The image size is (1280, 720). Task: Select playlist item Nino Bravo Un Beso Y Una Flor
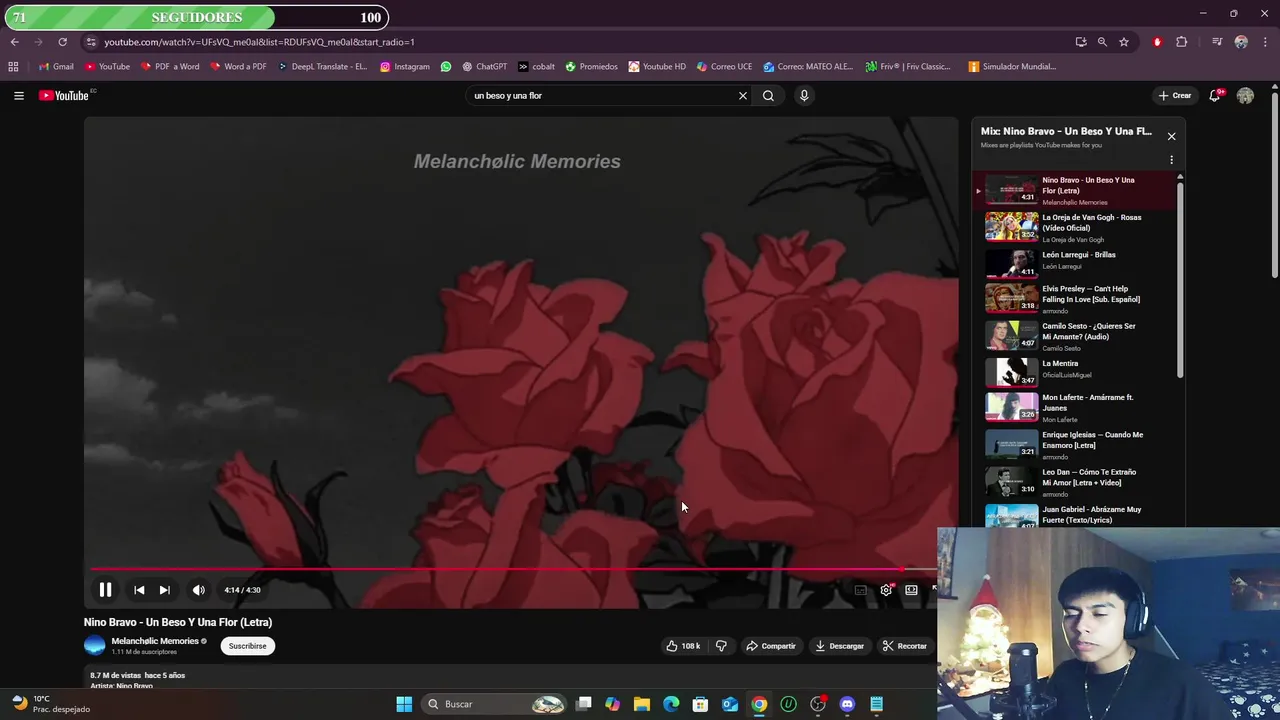[x=1075, y=190]
